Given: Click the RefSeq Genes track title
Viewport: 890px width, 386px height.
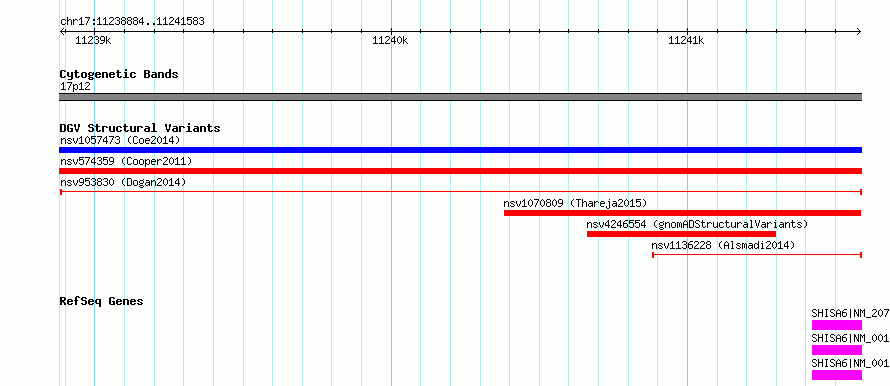Looking at the screenshot, I should pos(101,301).
